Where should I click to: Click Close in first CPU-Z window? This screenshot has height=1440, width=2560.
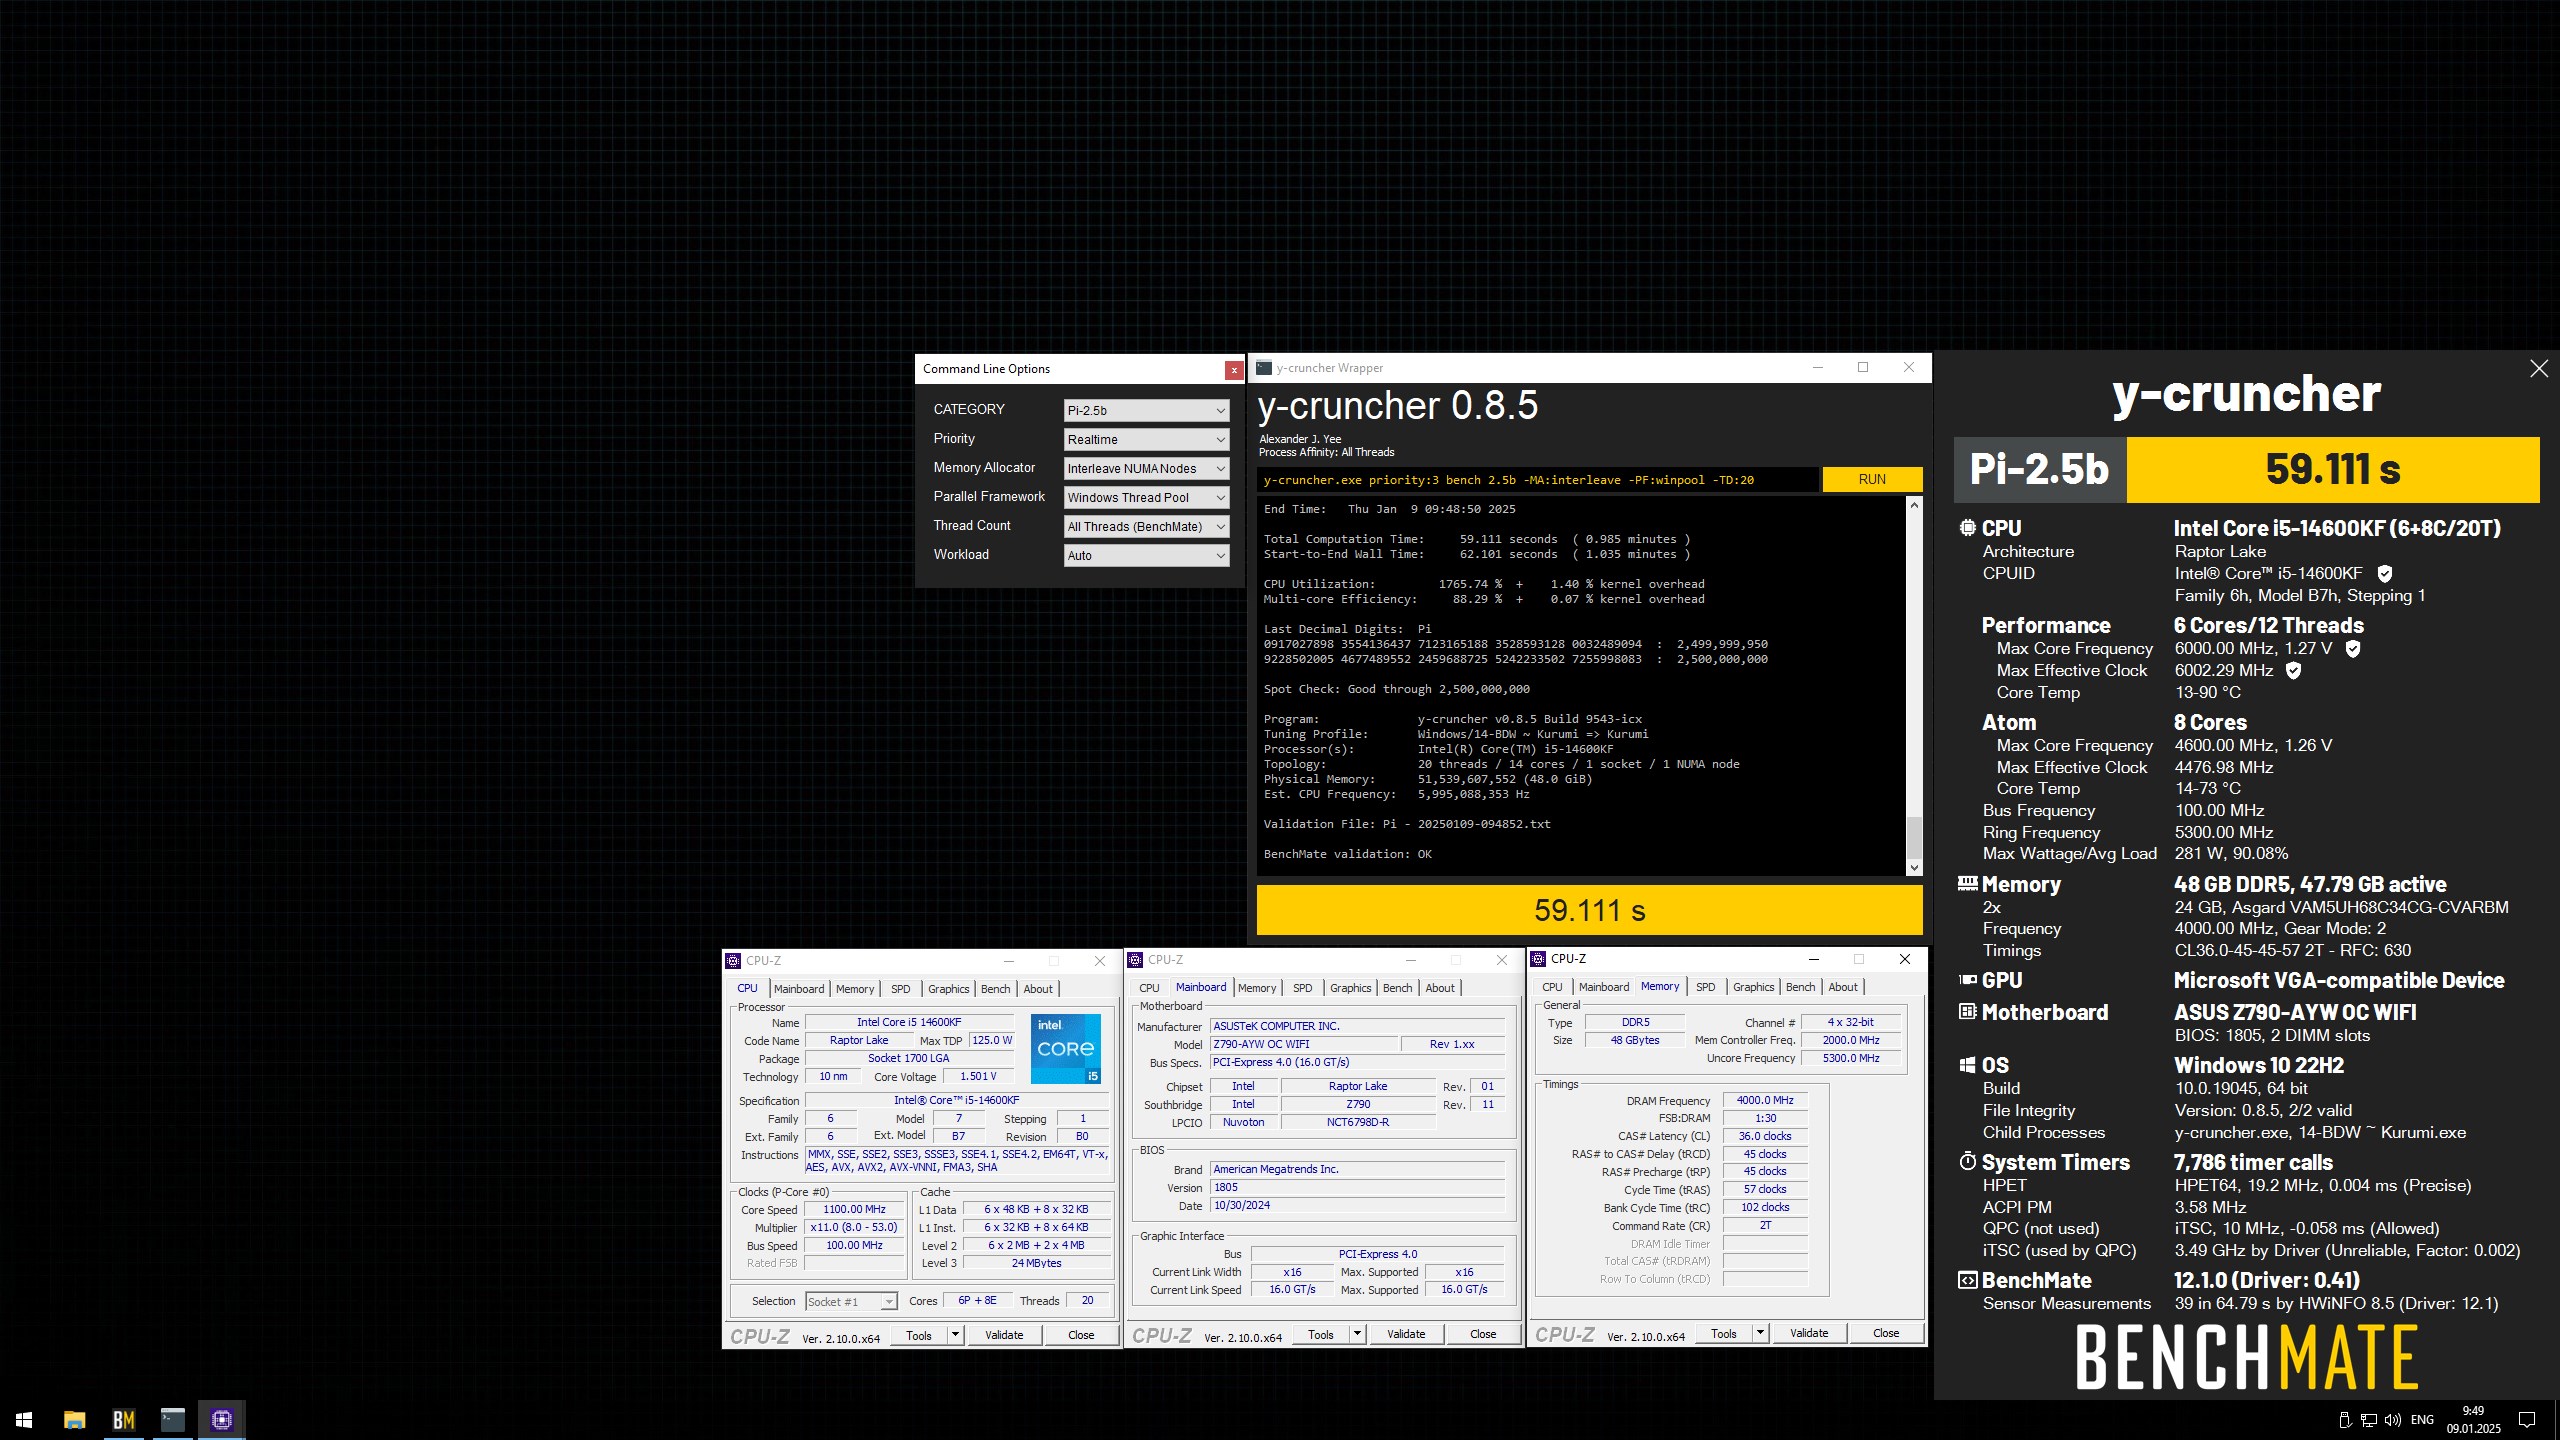[x=1081, y=1335]
